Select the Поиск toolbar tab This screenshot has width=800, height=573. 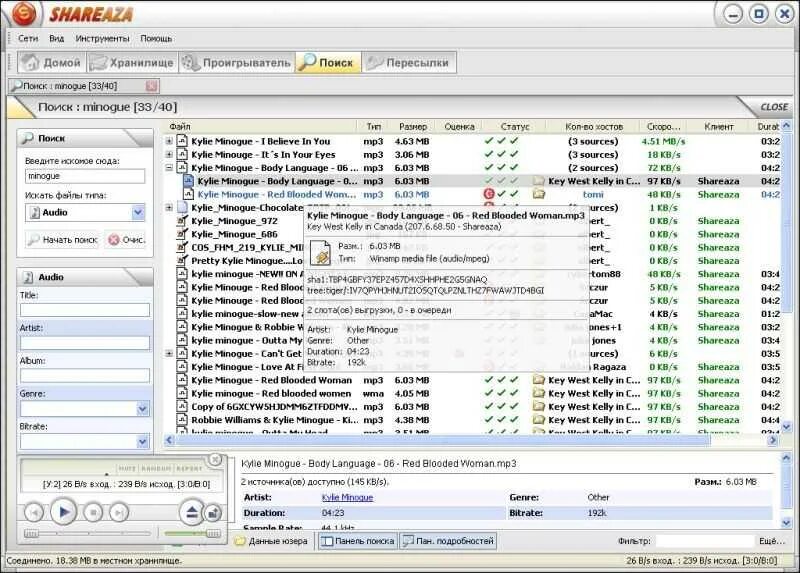tap(328, 63)
